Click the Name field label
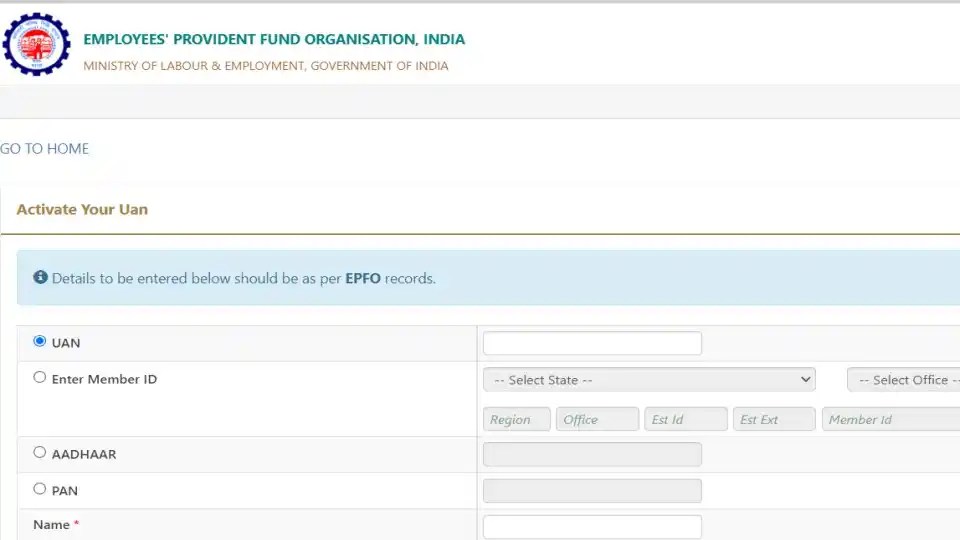Screen dimensions: 960x540 [51, 525]
